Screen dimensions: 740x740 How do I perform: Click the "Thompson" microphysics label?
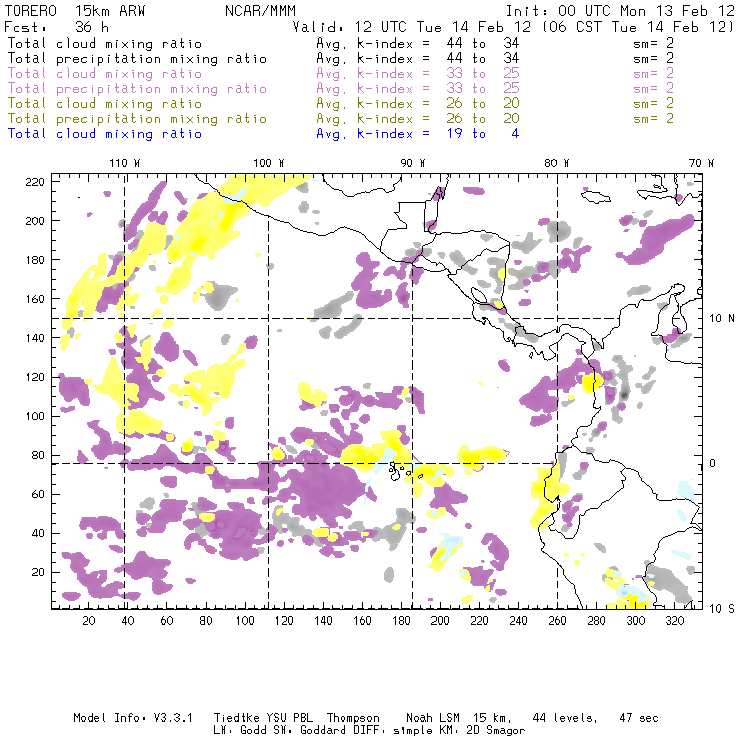point(353,719)
